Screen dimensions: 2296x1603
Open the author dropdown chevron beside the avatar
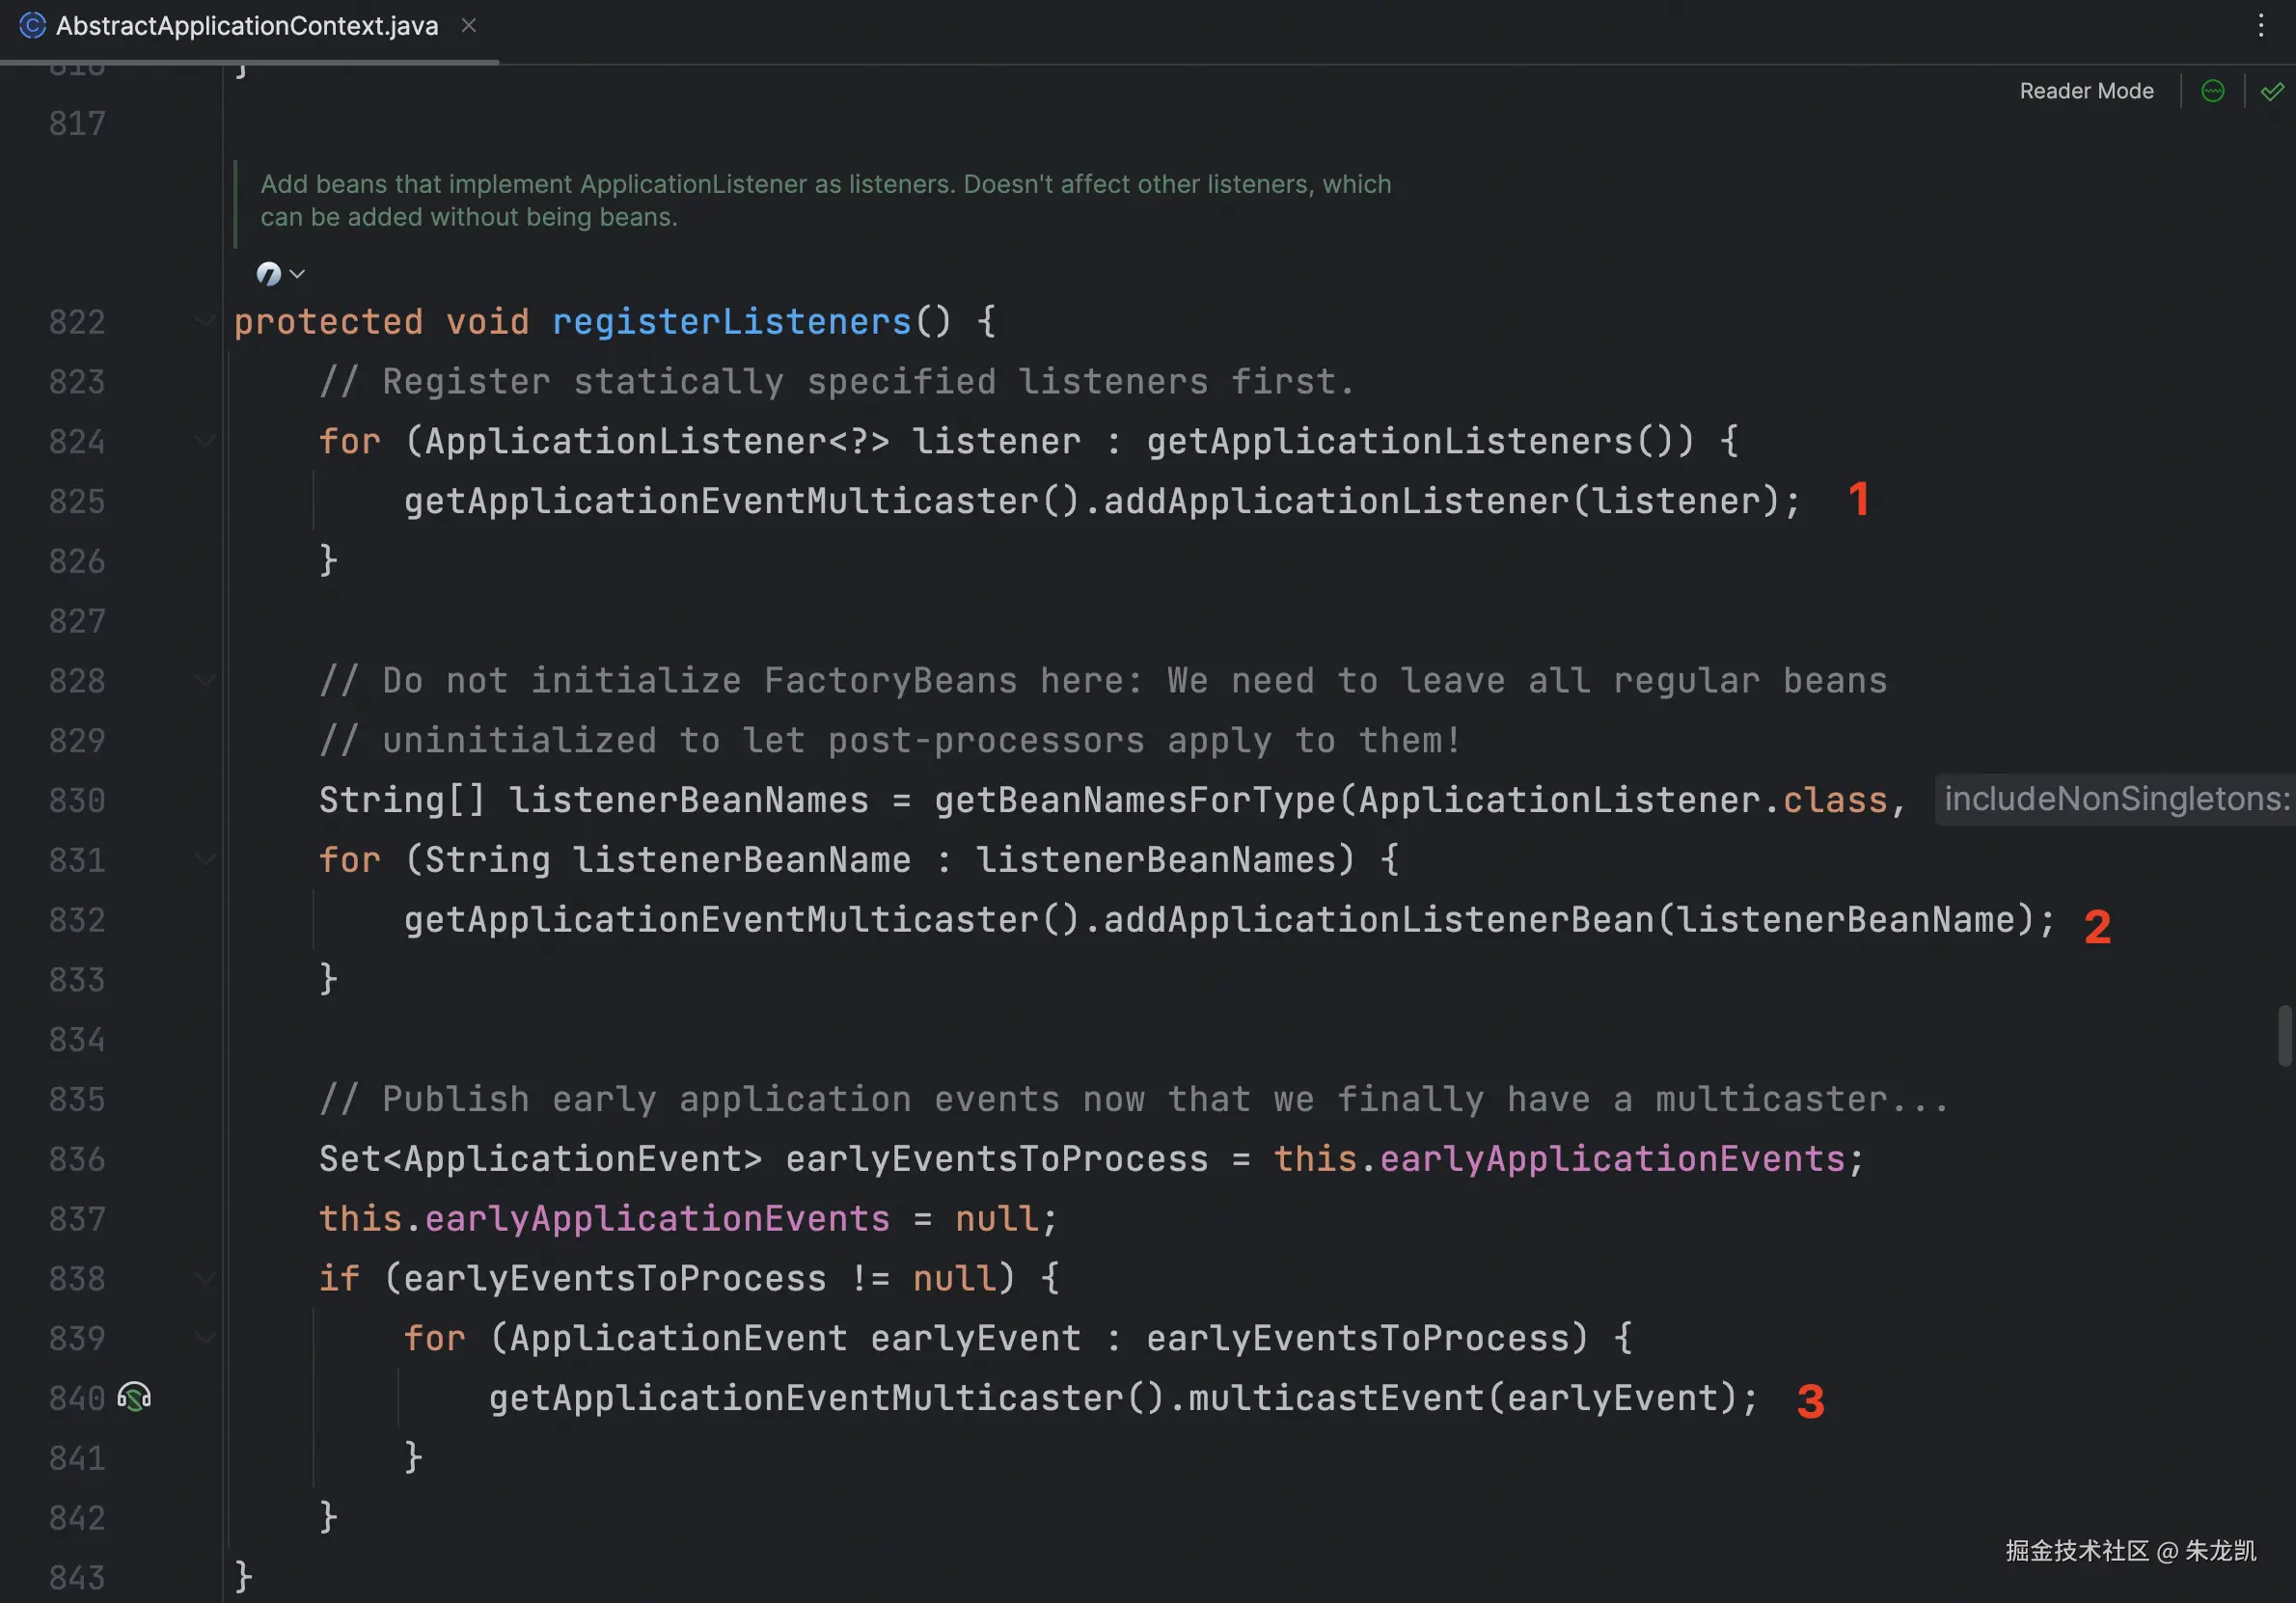pyautogui.click(x=297, y=273)
